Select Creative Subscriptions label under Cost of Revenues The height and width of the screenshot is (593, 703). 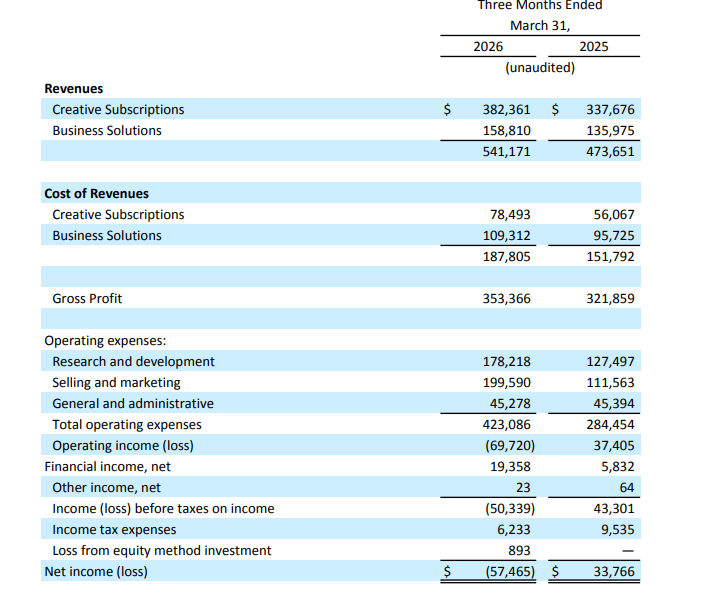tap(118, 215)
